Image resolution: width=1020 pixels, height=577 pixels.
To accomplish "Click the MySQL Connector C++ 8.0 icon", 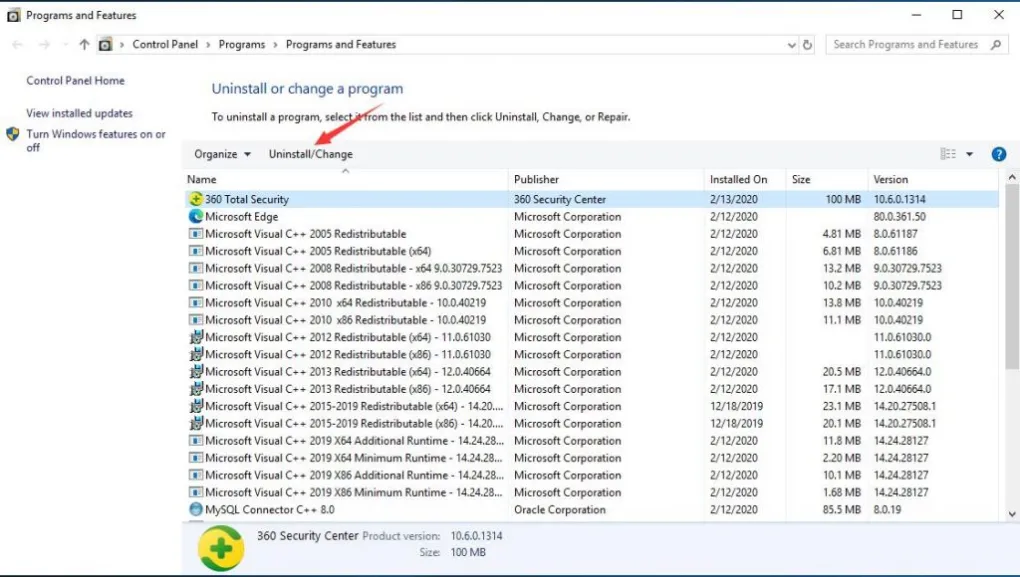I will point(196,509).
